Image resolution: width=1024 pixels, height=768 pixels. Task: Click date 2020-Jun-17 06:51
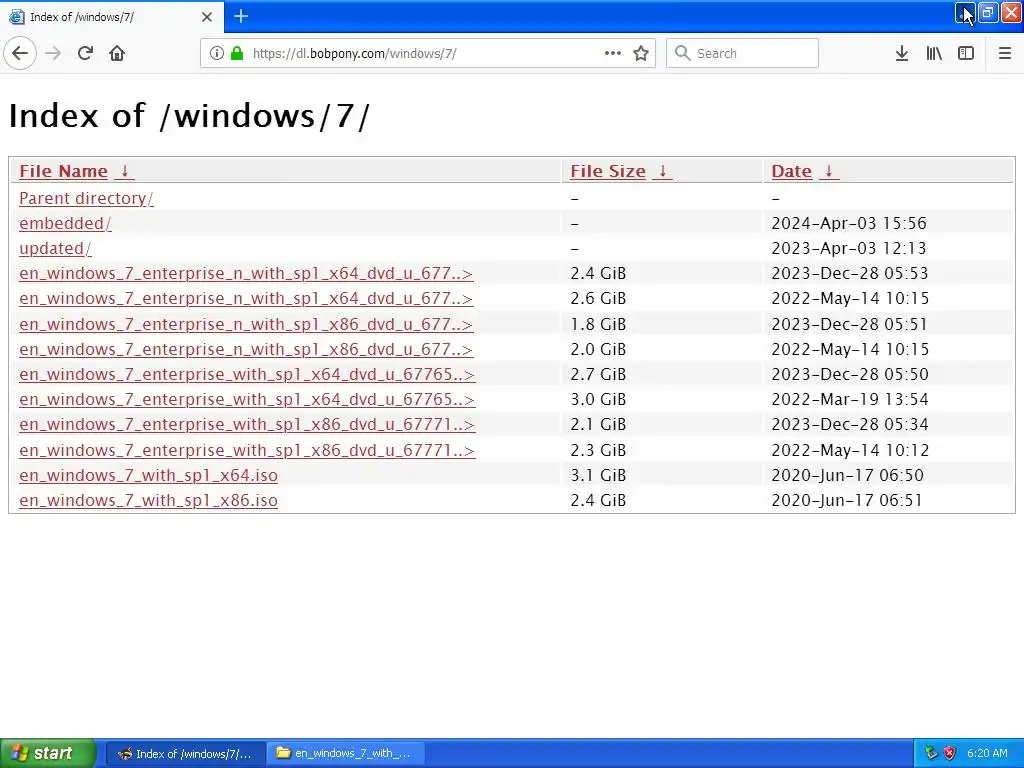(x=847, y=500)
